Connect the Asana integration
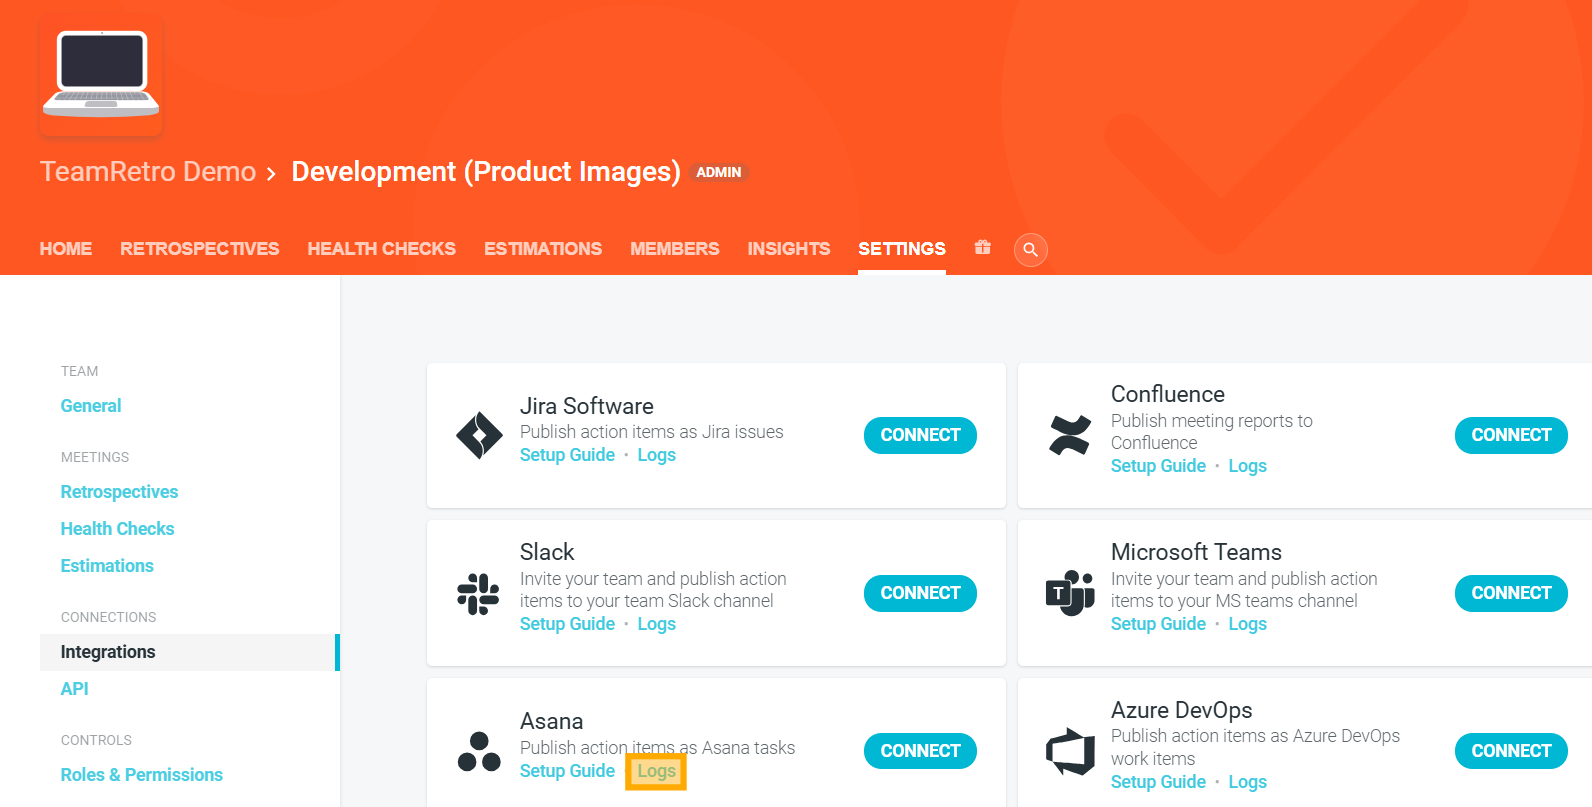Viewport: 1592px width, 807px height. pyautogui.click(x=920, y=751)
